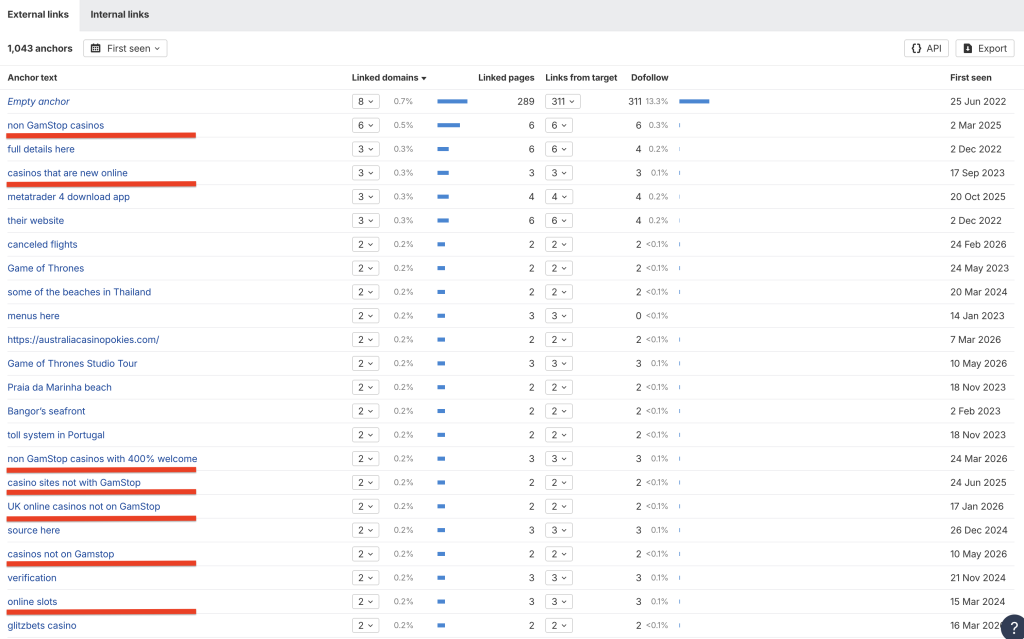This screenshot has height=639, width=1024.
Task: Open the menus here anchor
Action: point(33,316)
